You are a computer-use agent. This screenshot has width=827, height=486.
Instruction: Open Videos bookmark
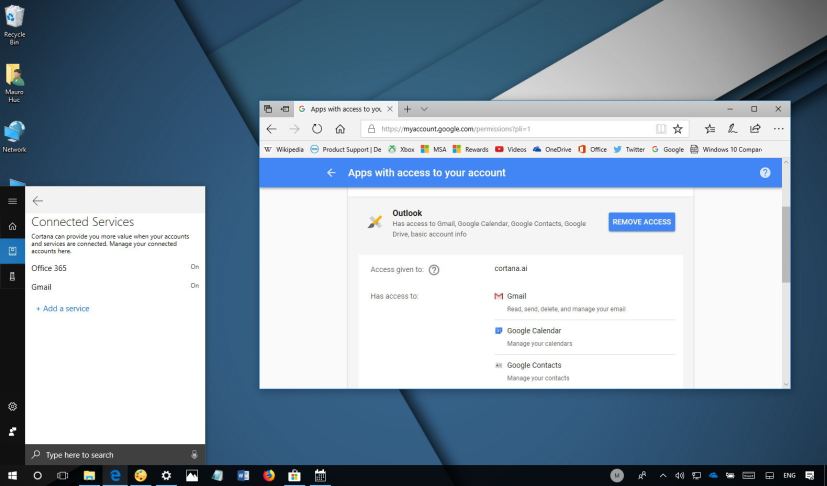(x=511, y=149)
